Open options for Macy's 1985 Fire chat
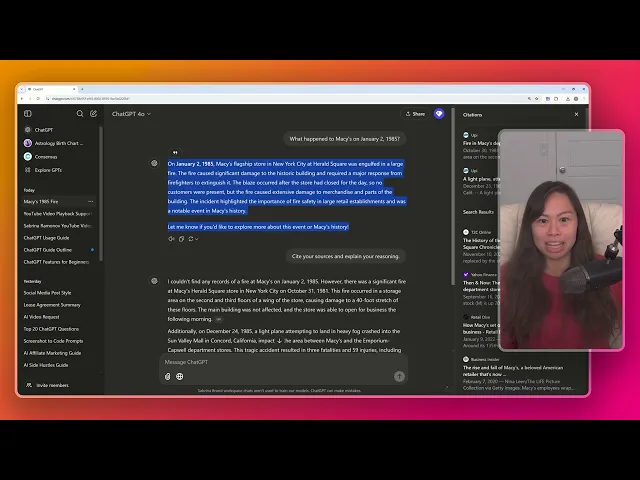 [91, 202]
